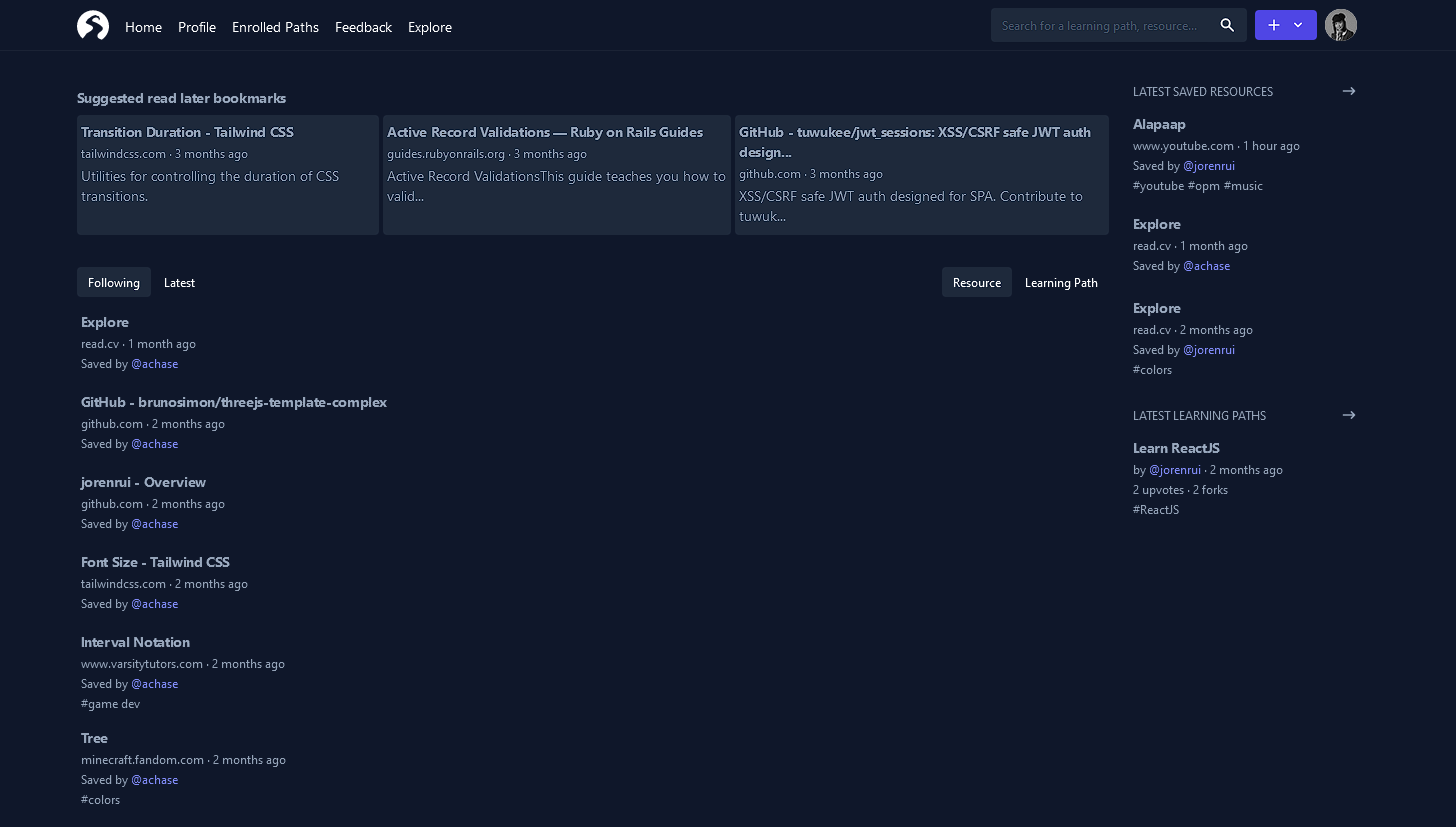Open the Explore navigation item
This screenshot has width=1456, height=827.
click(429, 27)
